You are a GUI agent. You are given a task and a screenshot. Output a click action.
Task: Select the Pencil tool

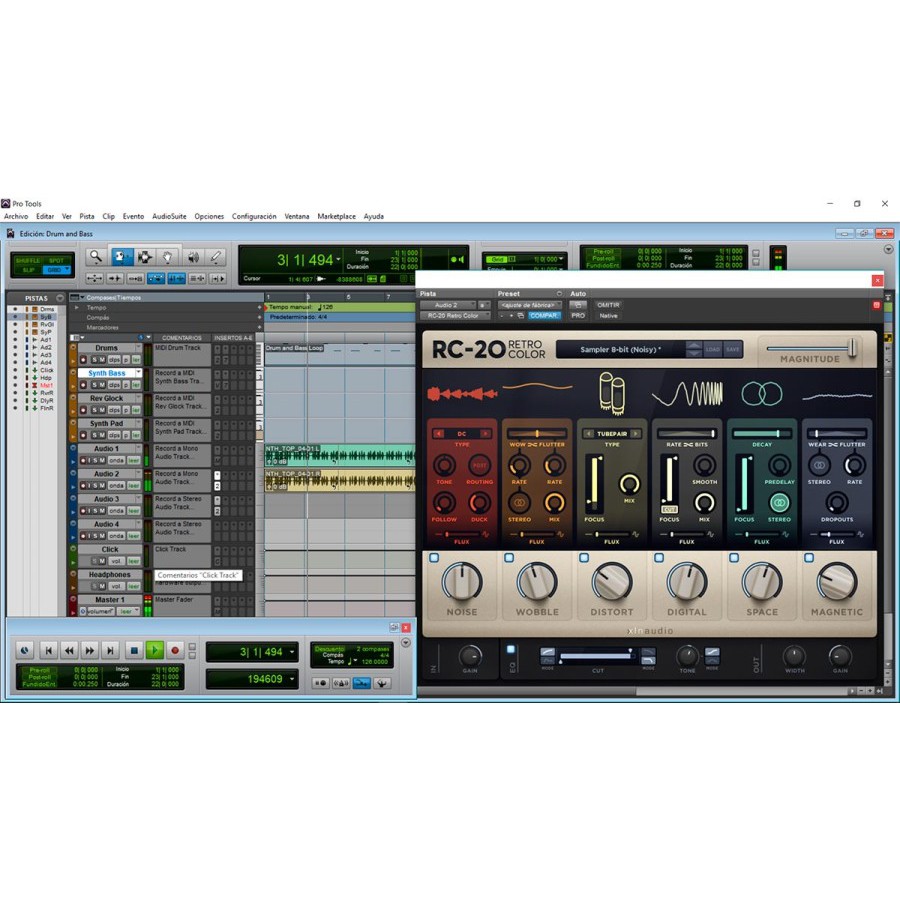tap(215, 257)
